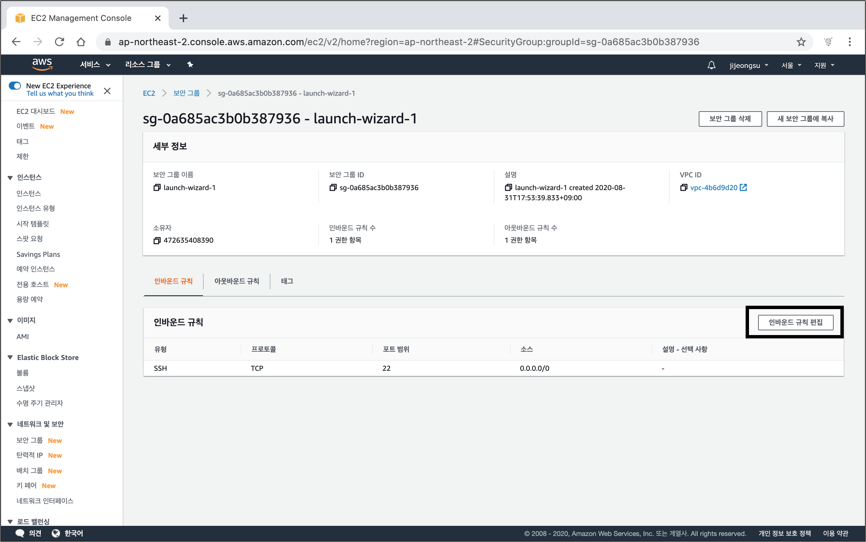Close the New EC2 Experience banner
Viewport: 866px width, 542px height.
click(107, 91)
